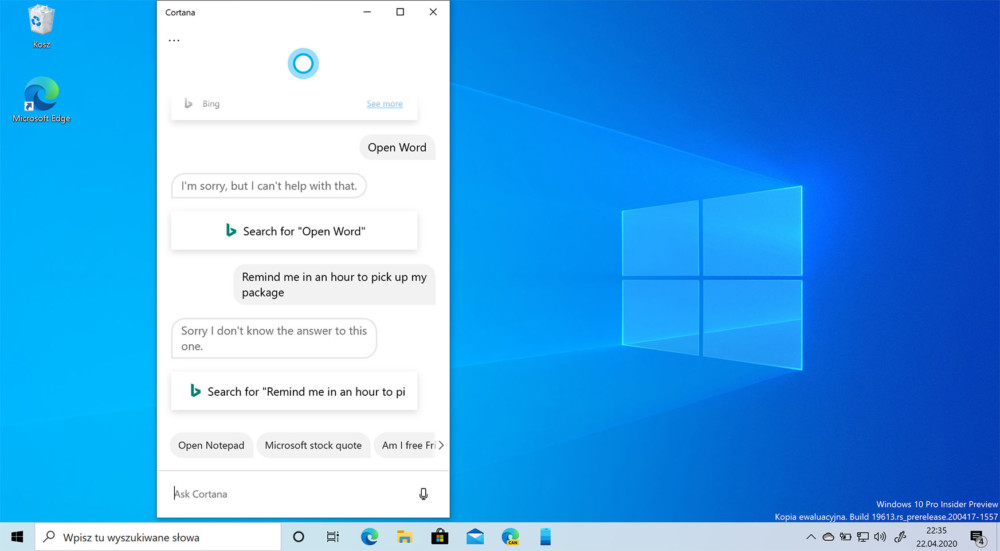Open the Action Center notifications icon
The width and height of the screenshot is (1000, 551).
(978, 538)
